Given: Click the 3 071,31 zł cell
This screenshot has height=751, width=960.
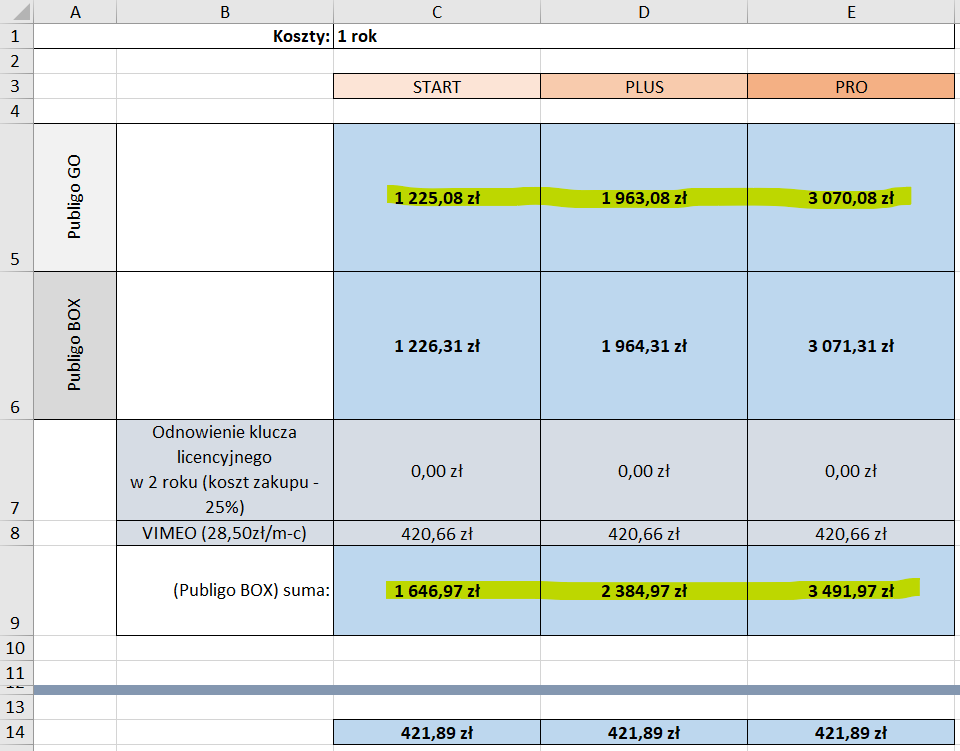Looking at the screenshot, I should tap(851, 346).
